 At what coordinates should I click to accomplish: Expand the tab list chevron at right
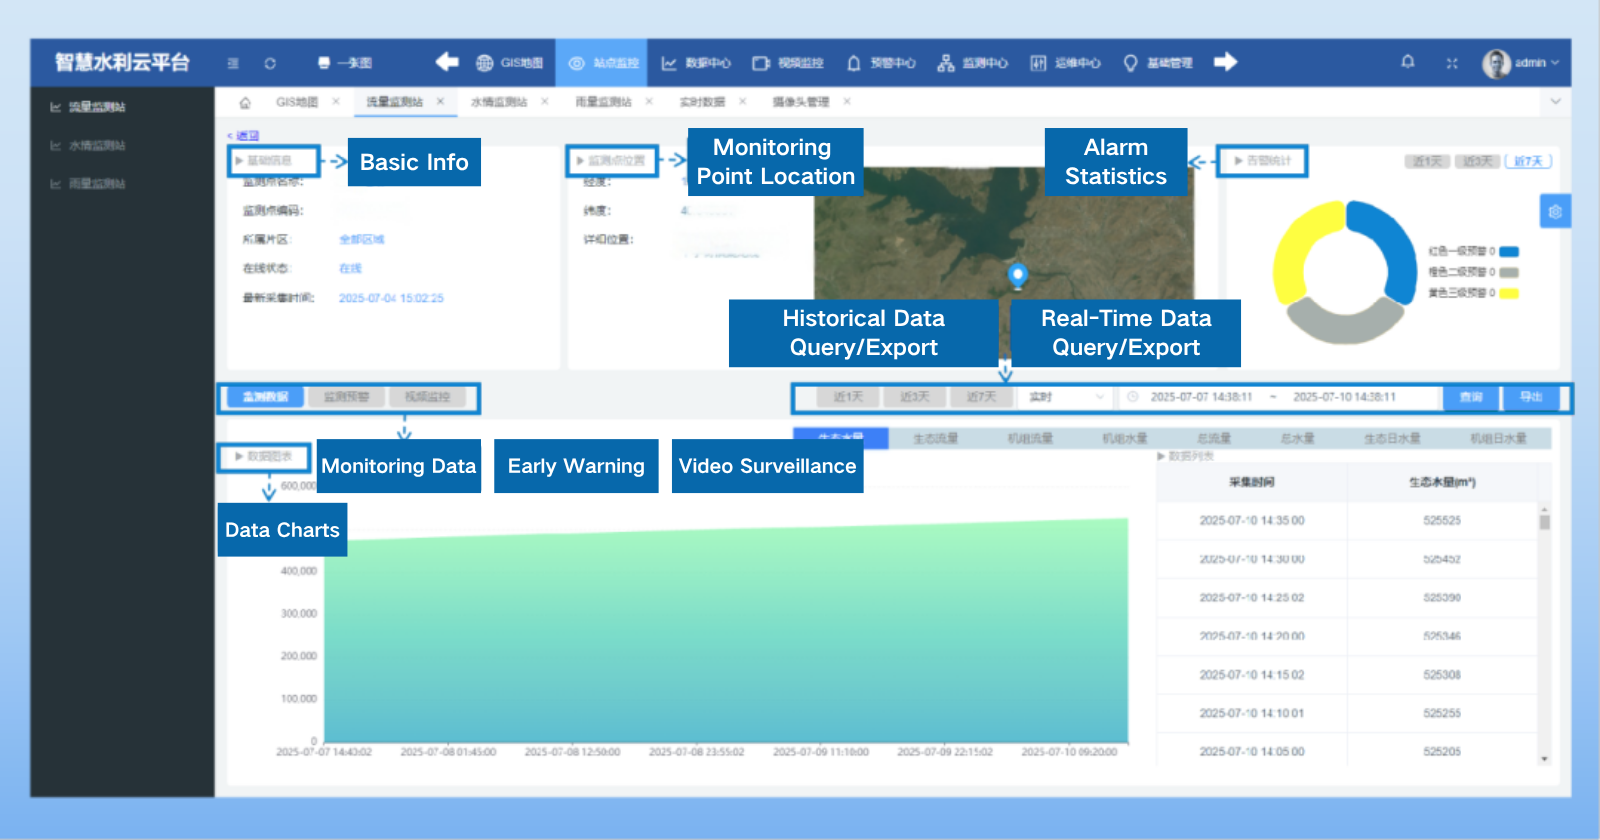(1555, 102)
